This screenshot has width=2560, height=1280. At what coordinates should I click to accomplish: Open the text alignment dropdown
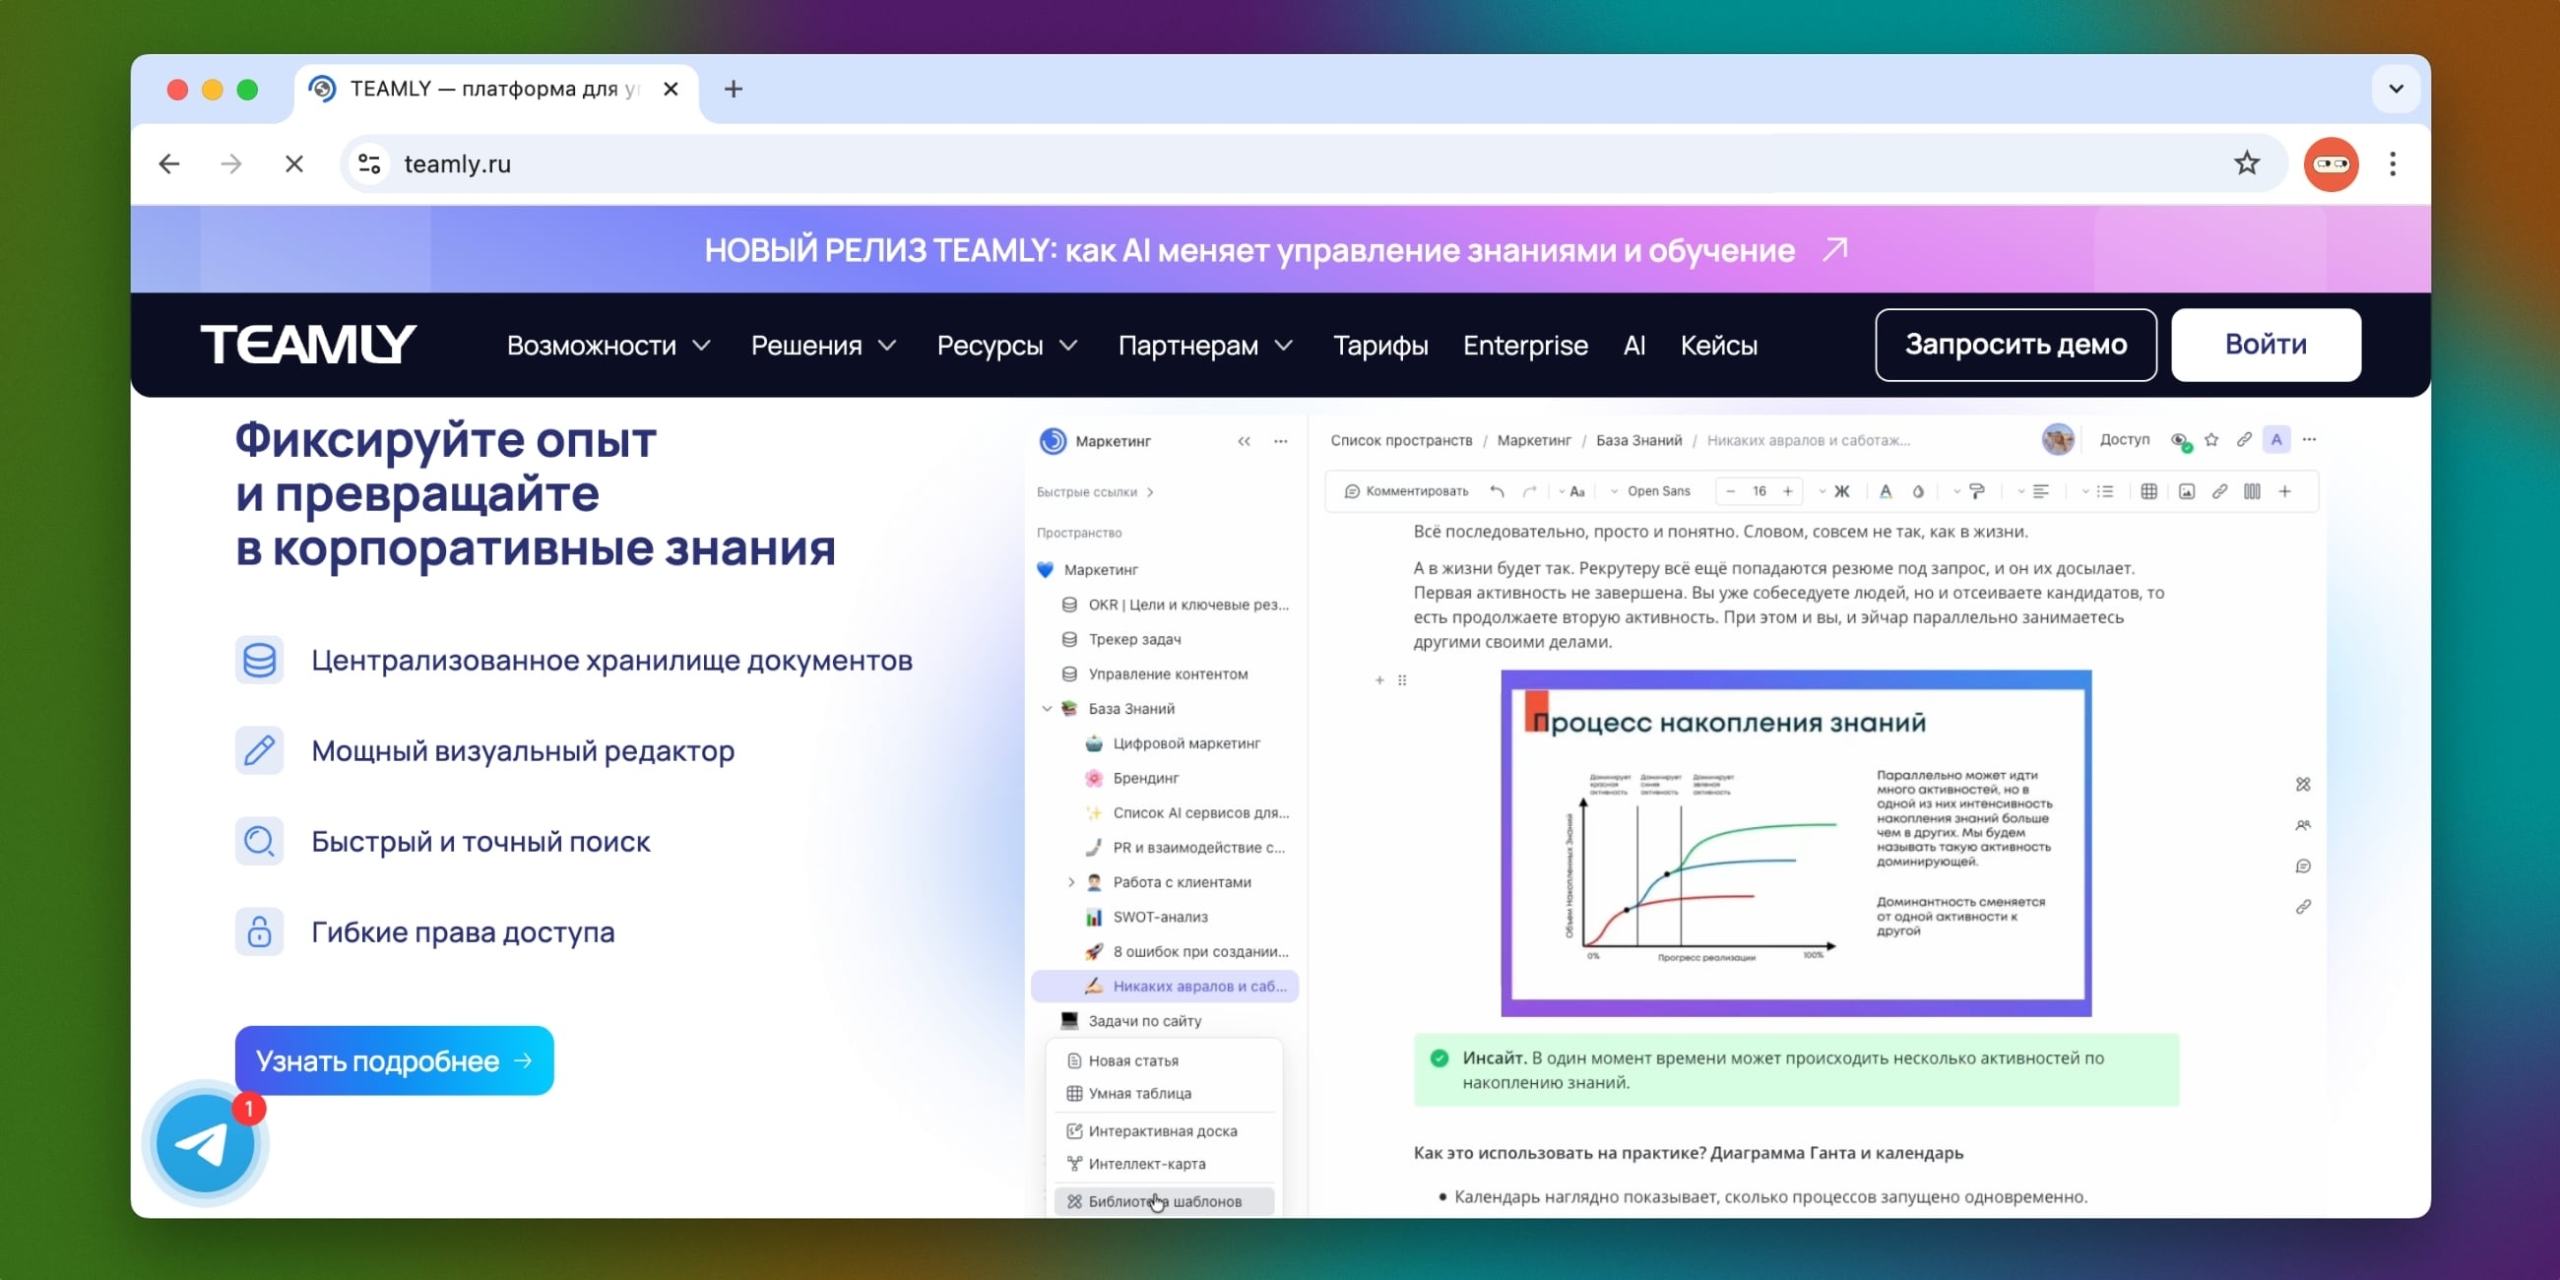[2034, 491]
